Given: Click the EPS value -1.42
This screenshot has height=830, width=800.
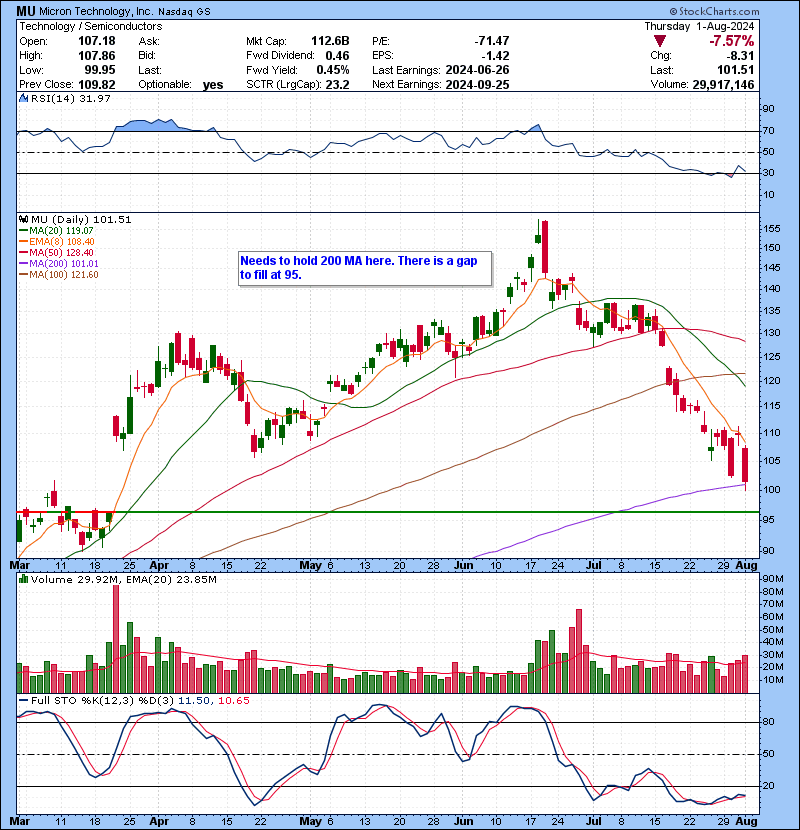Looking at the screenshot, I should click(496, 56).
